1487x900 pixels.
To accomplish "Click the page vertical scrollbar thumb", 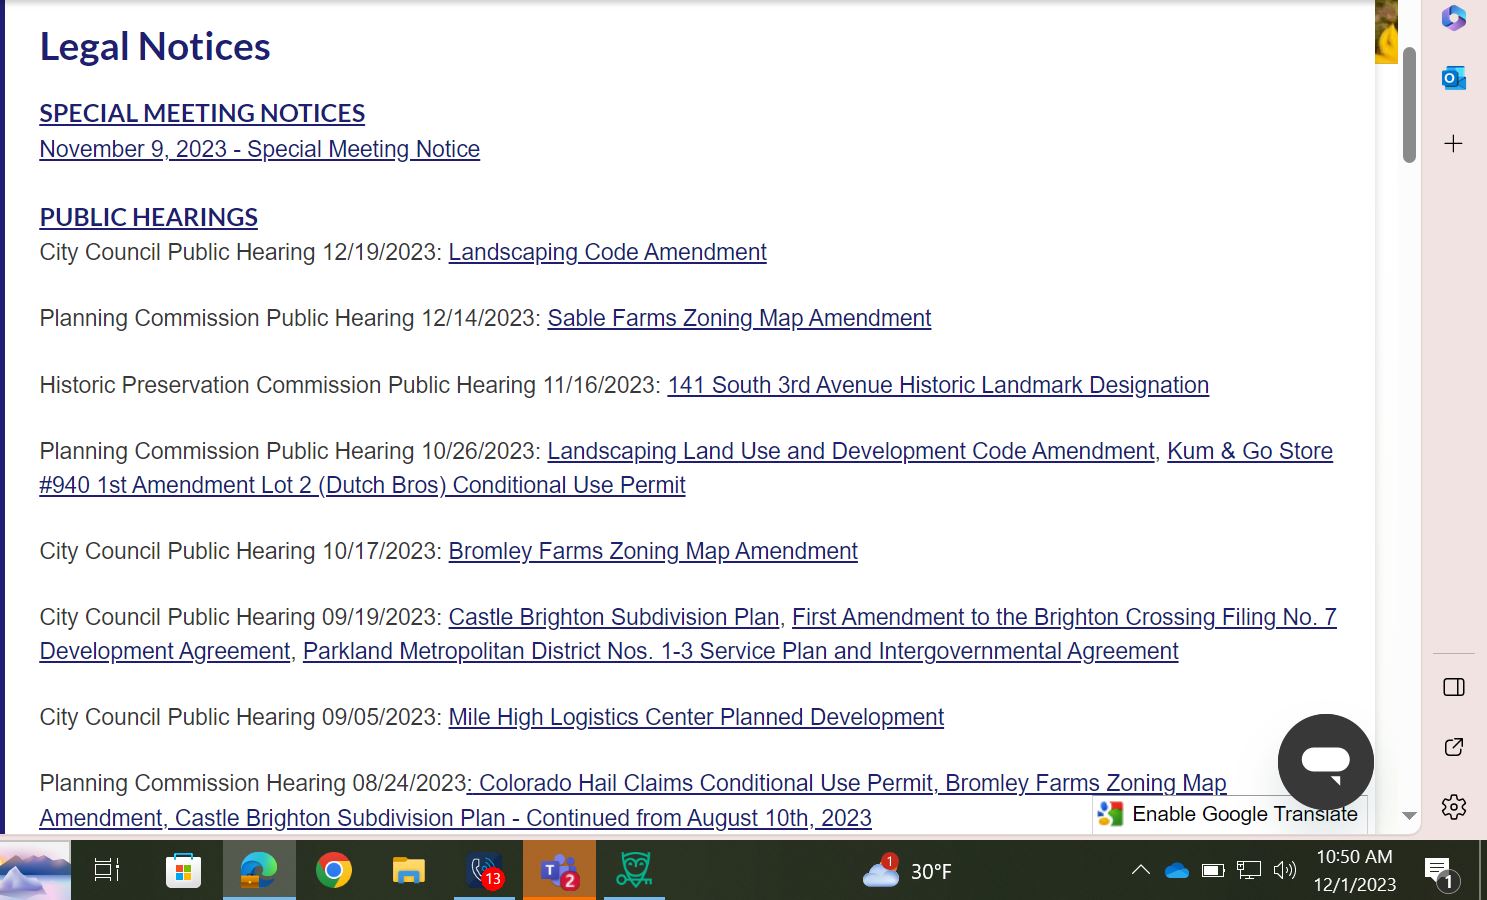I will (x=1409, y=105).
